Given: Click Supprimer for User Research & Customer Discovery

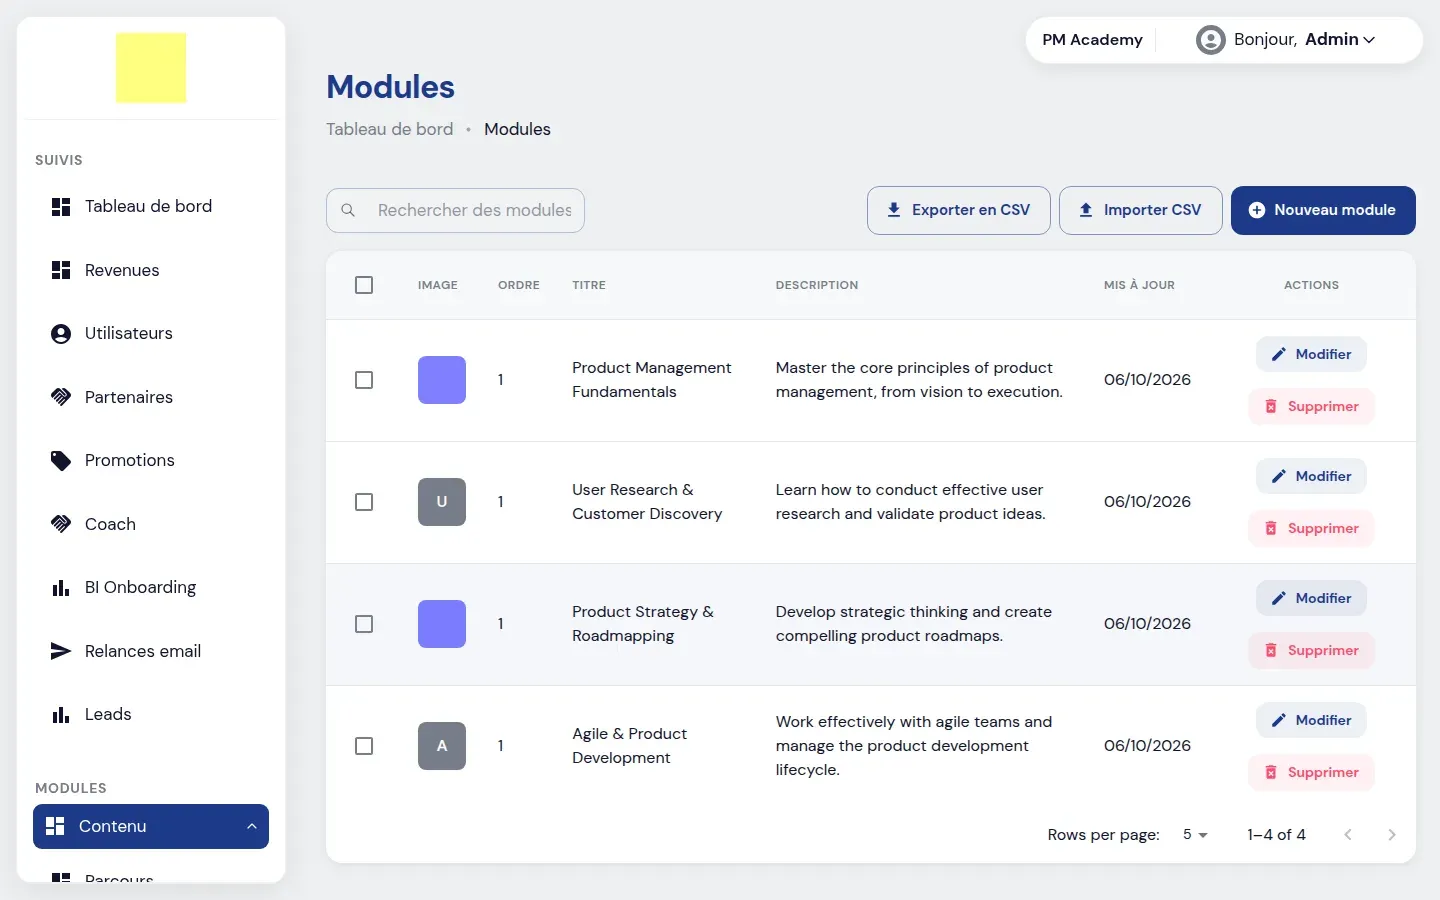Looking at the screenshot, I should click(1311, 528).
